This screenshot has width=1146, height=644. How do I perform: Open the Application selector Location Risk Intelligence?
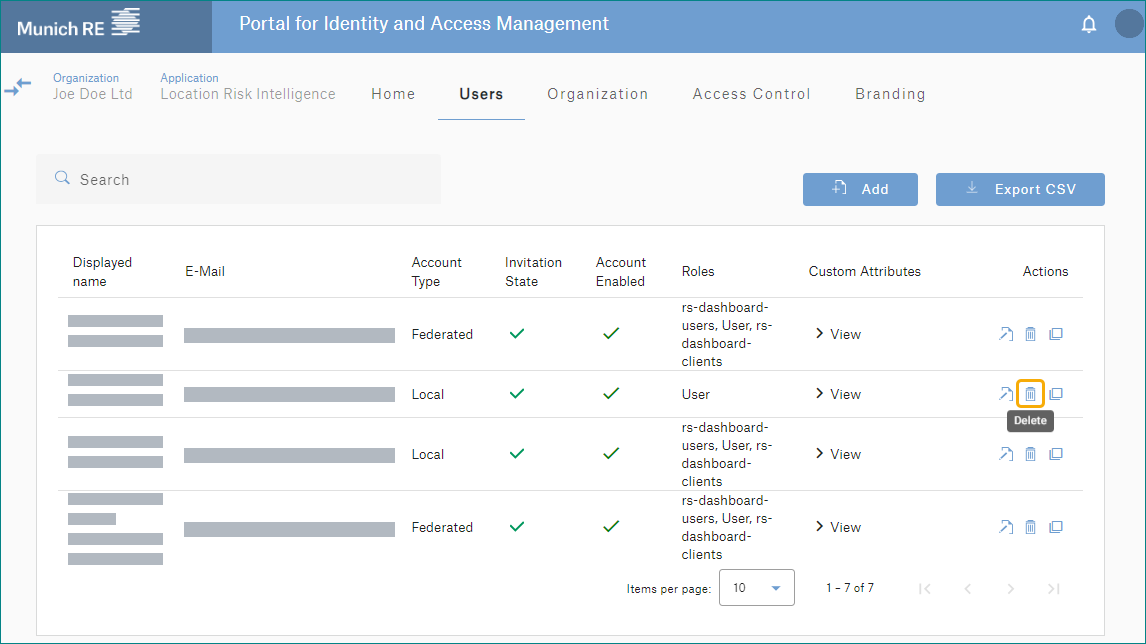[248, 87]
